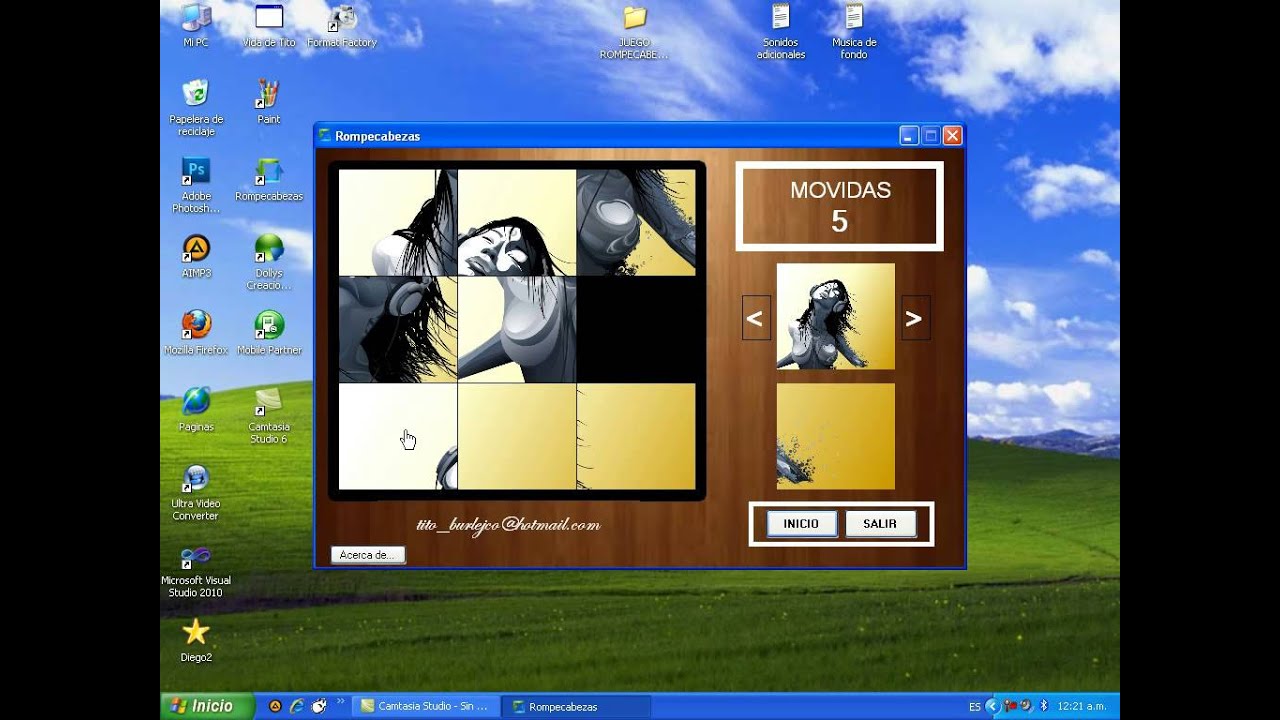Show next puzzle image with > arrow
The image size is (1280, 720).
[915, 318]
